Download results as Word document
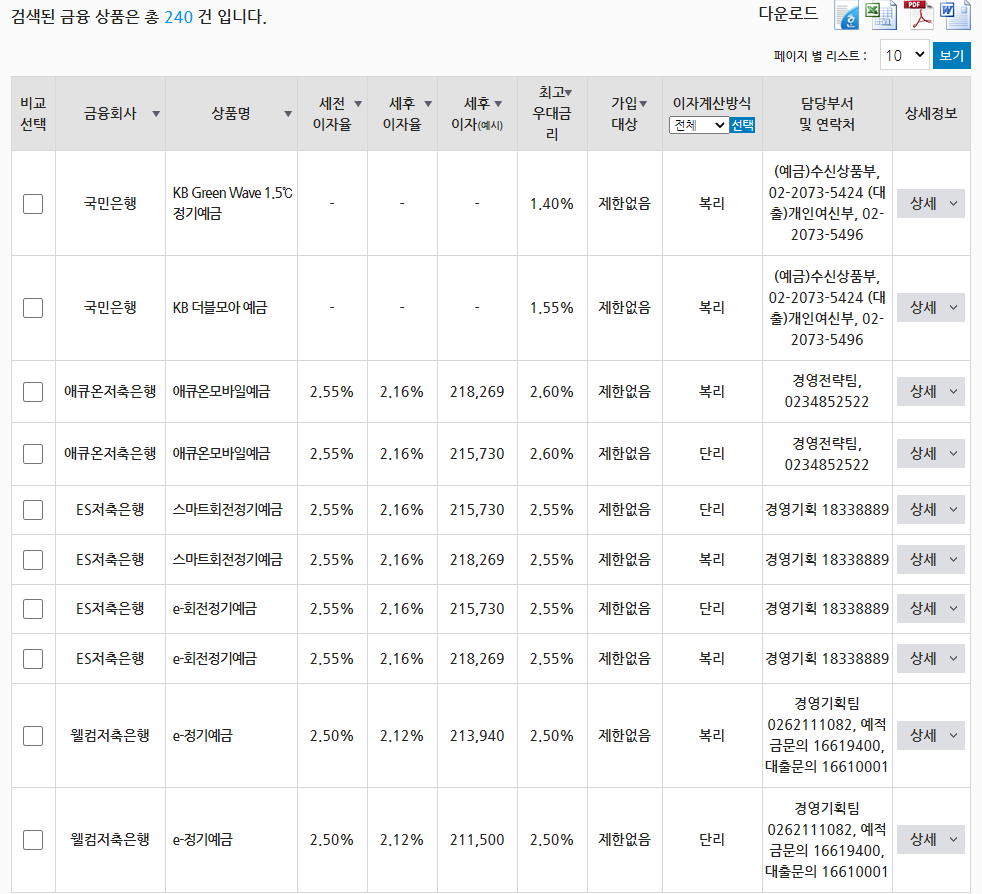 pos(955,16)
